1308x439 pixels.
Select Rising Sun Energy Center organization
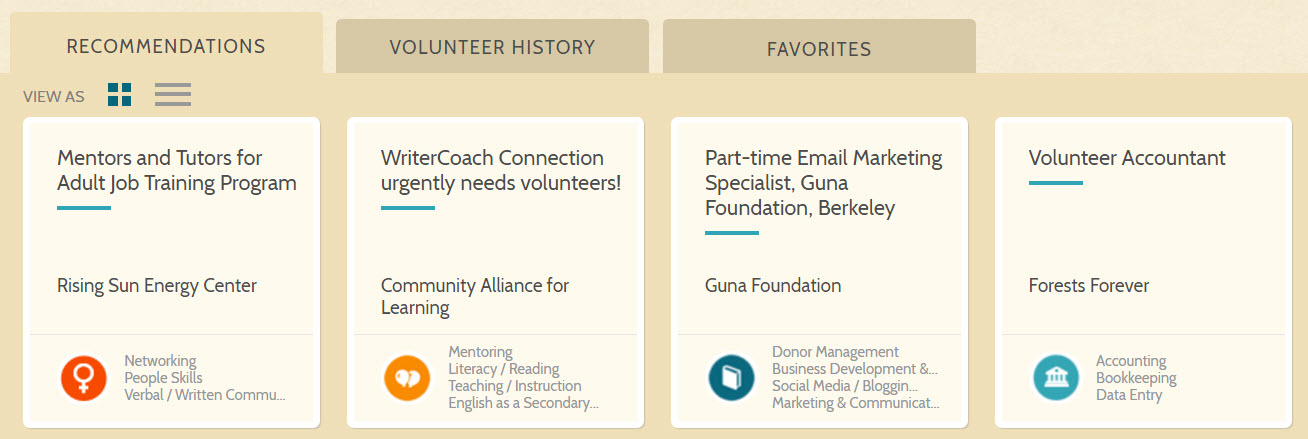(157, 286)
